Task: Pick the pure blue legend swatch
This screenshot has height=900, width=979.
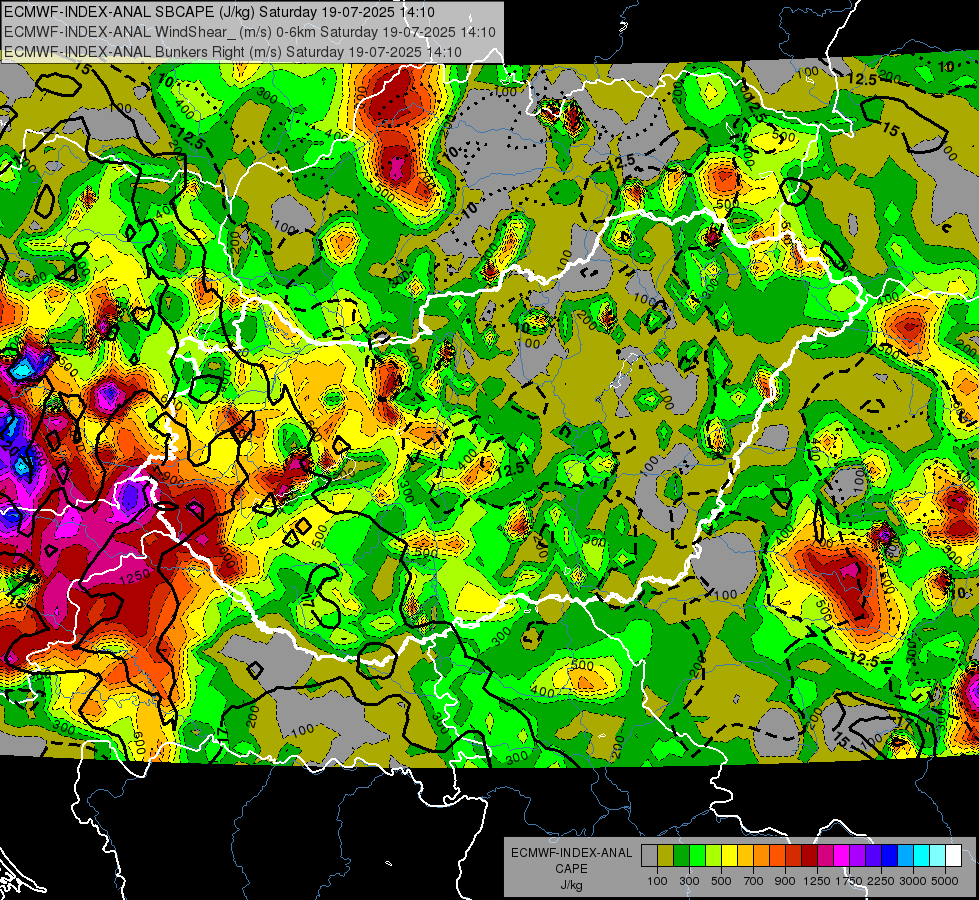Action: click(890, 856)
